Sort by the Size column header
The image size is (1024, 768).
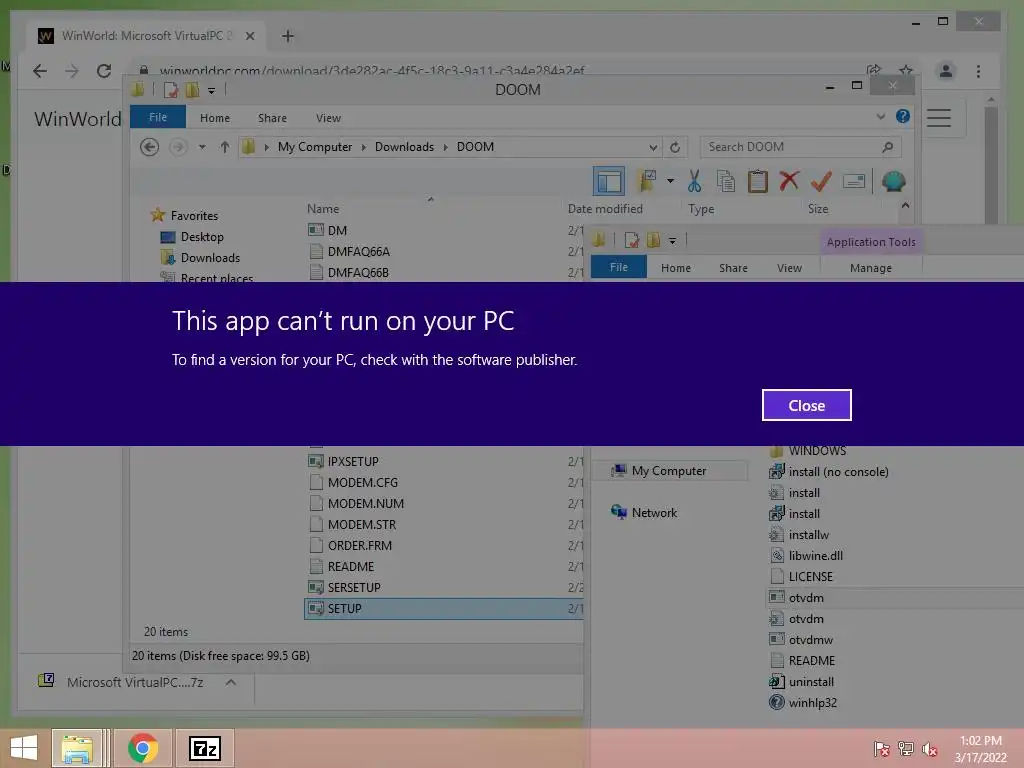(818, 209)
